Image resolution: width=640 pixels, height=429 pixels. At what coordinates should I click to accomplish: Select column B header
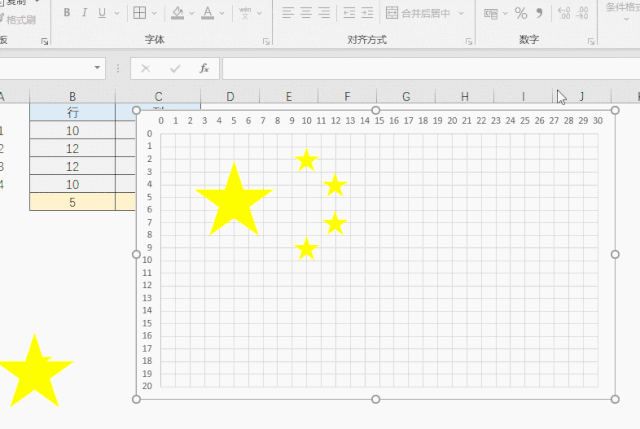(x=72, y=96)
